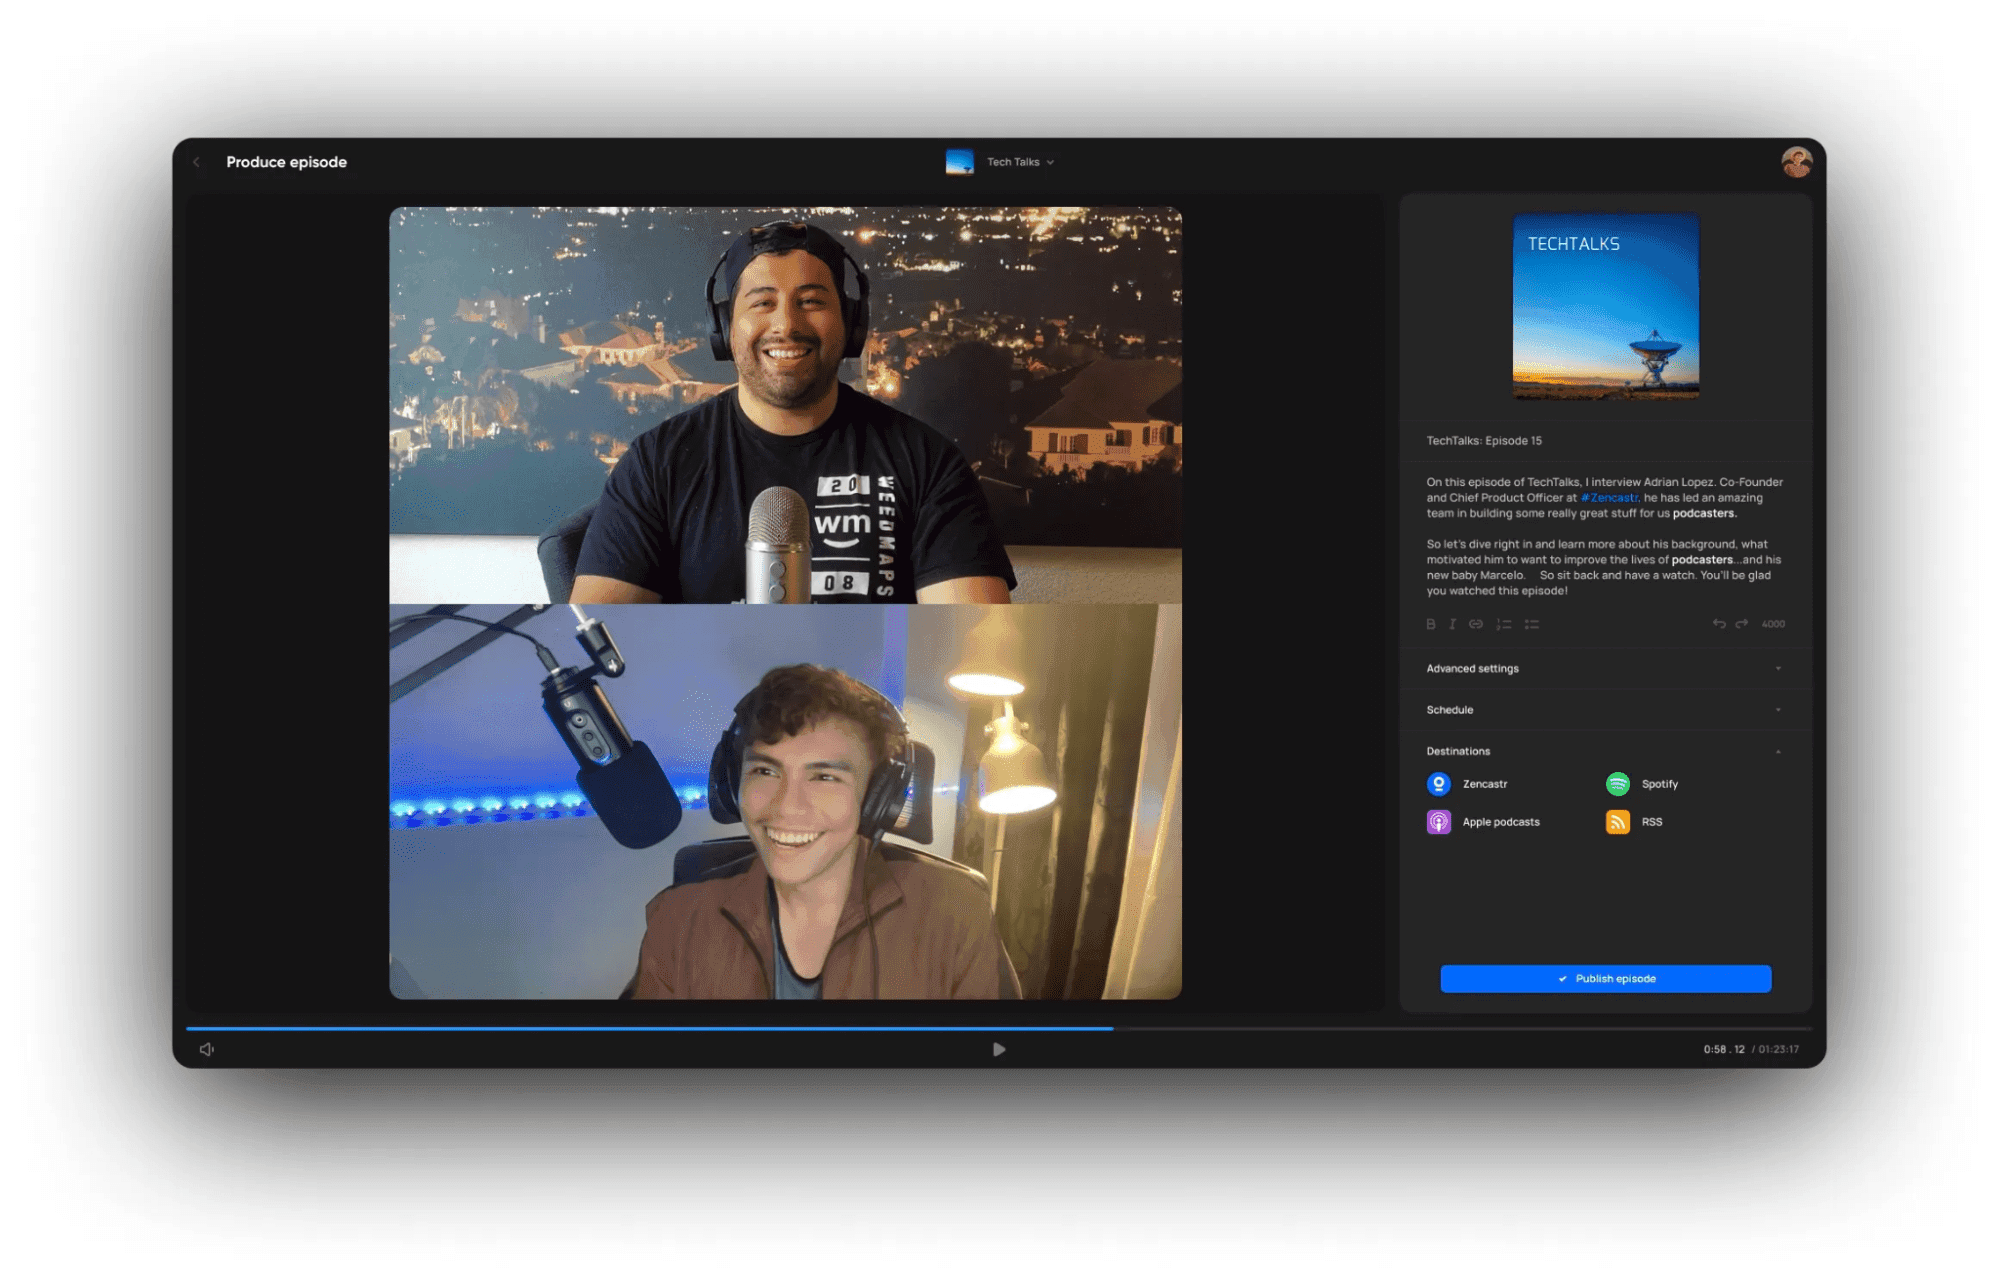Apply italic formatting to description
The width and height of the screenshot is (1999, 1275).
[1452, 624]
